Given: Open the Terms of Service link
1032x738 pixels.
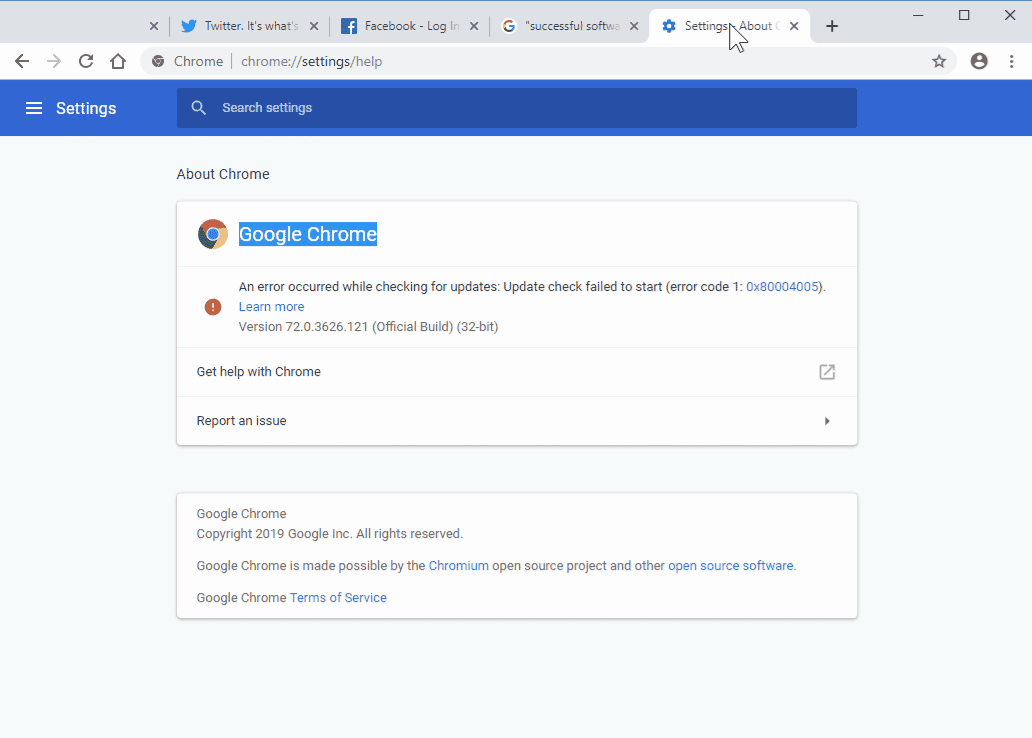Looking at the screenshot, I should point(338,598).
